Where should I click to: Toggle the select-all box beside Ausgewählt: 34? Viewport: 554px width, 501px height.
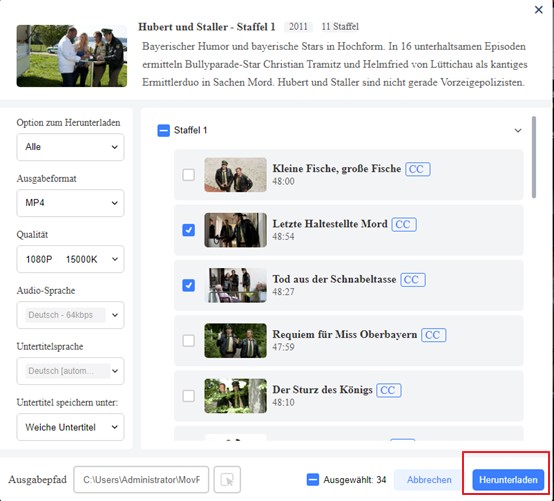point(313,479)
